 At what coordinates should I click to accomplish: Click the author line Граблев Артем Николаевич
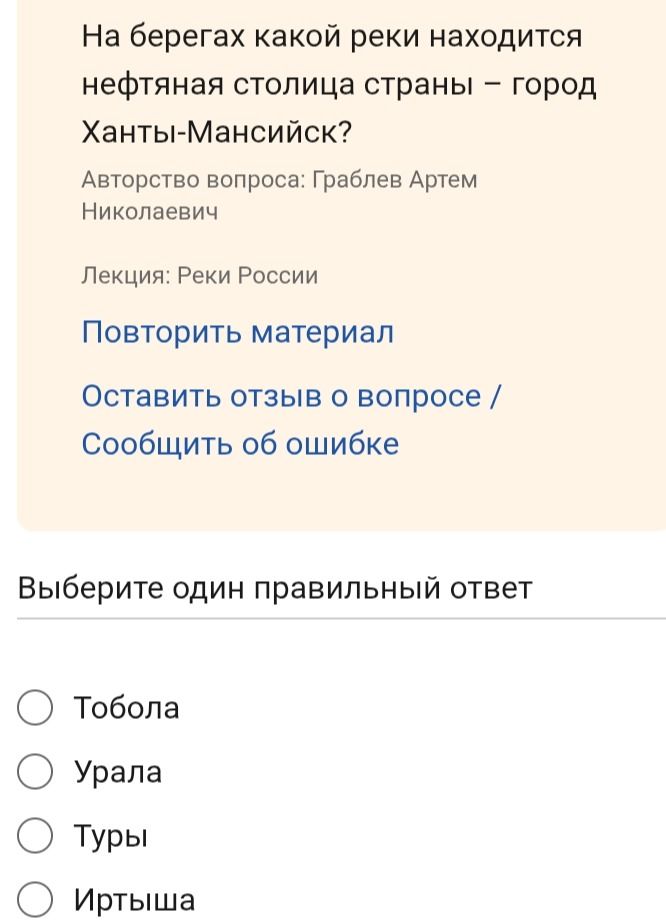pyautogui.click(x=279, y=195)
